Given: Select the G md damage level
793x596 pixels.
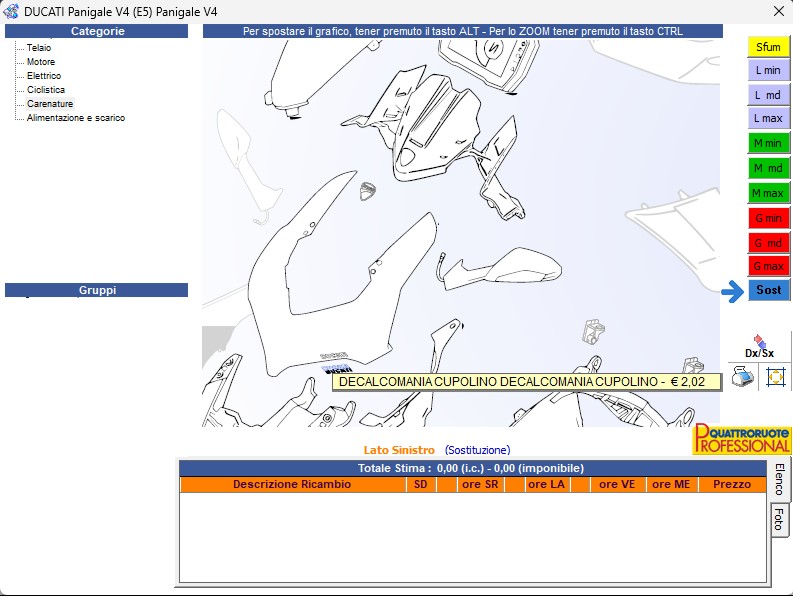Looking at the screenshot, I should coord(768,243).
